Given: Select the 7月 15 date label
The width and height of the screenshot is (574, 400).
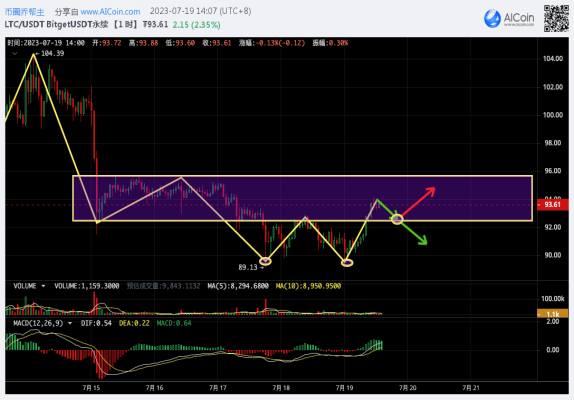Looking at the screenshot, I should pos(91,388).
